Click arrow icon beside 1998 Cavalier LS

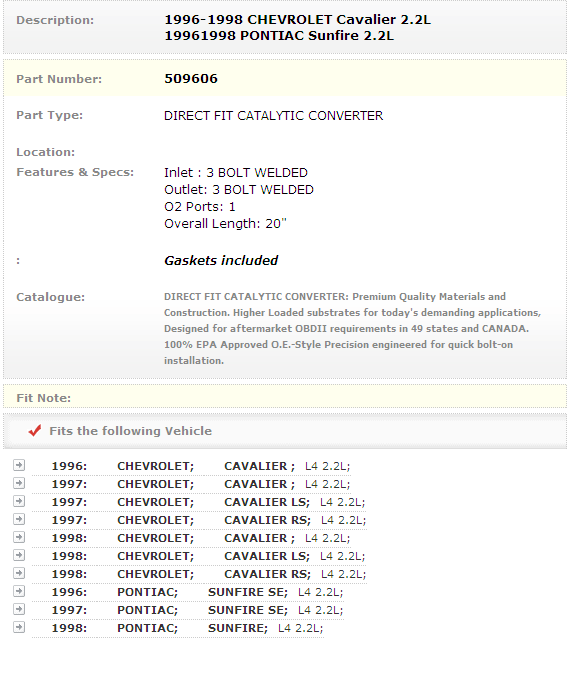pyautogui.click(x=19, y=555)
